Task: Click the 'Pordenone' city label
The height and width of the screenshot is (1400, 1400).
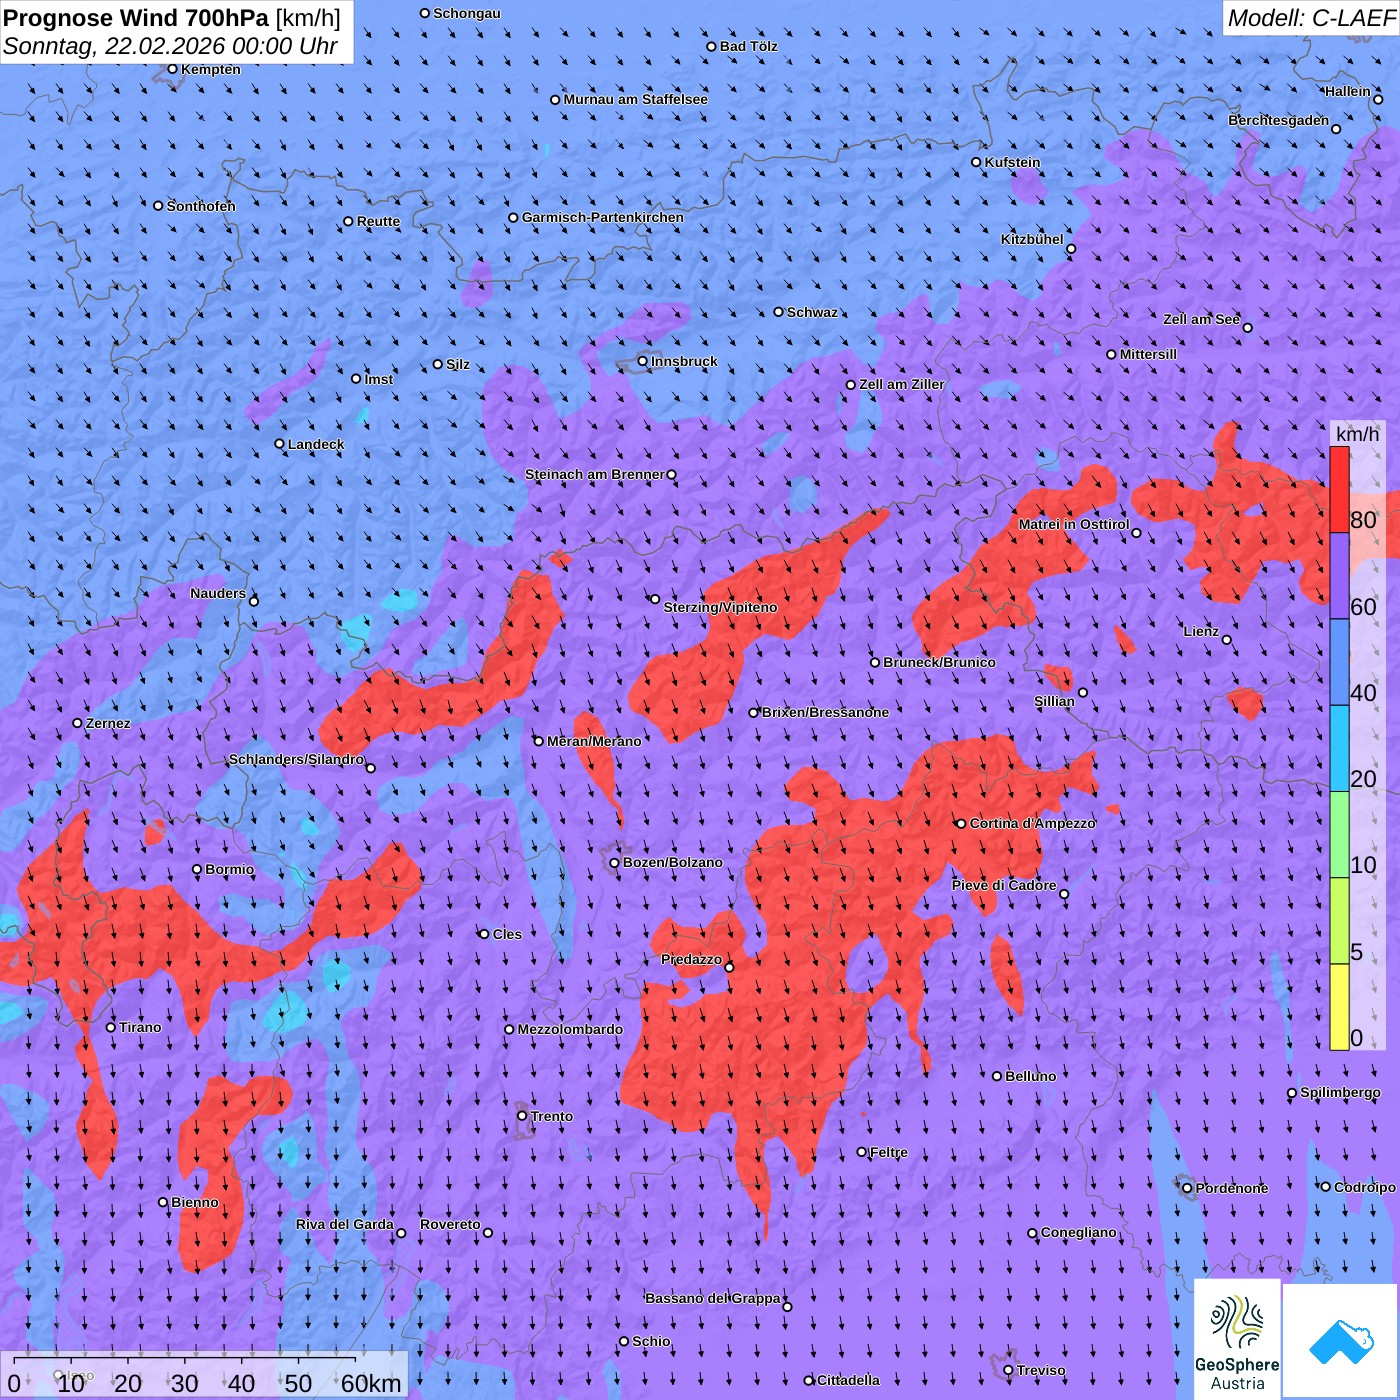Action: 1232,1188
